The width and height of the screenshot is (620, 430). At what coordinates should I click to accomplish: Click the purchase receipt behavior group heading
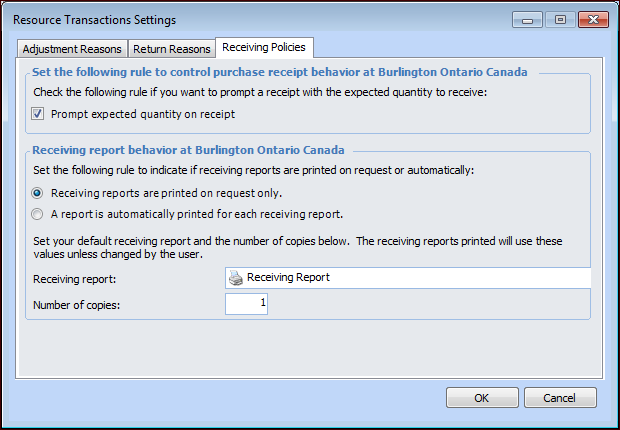[x=279, y=72]
